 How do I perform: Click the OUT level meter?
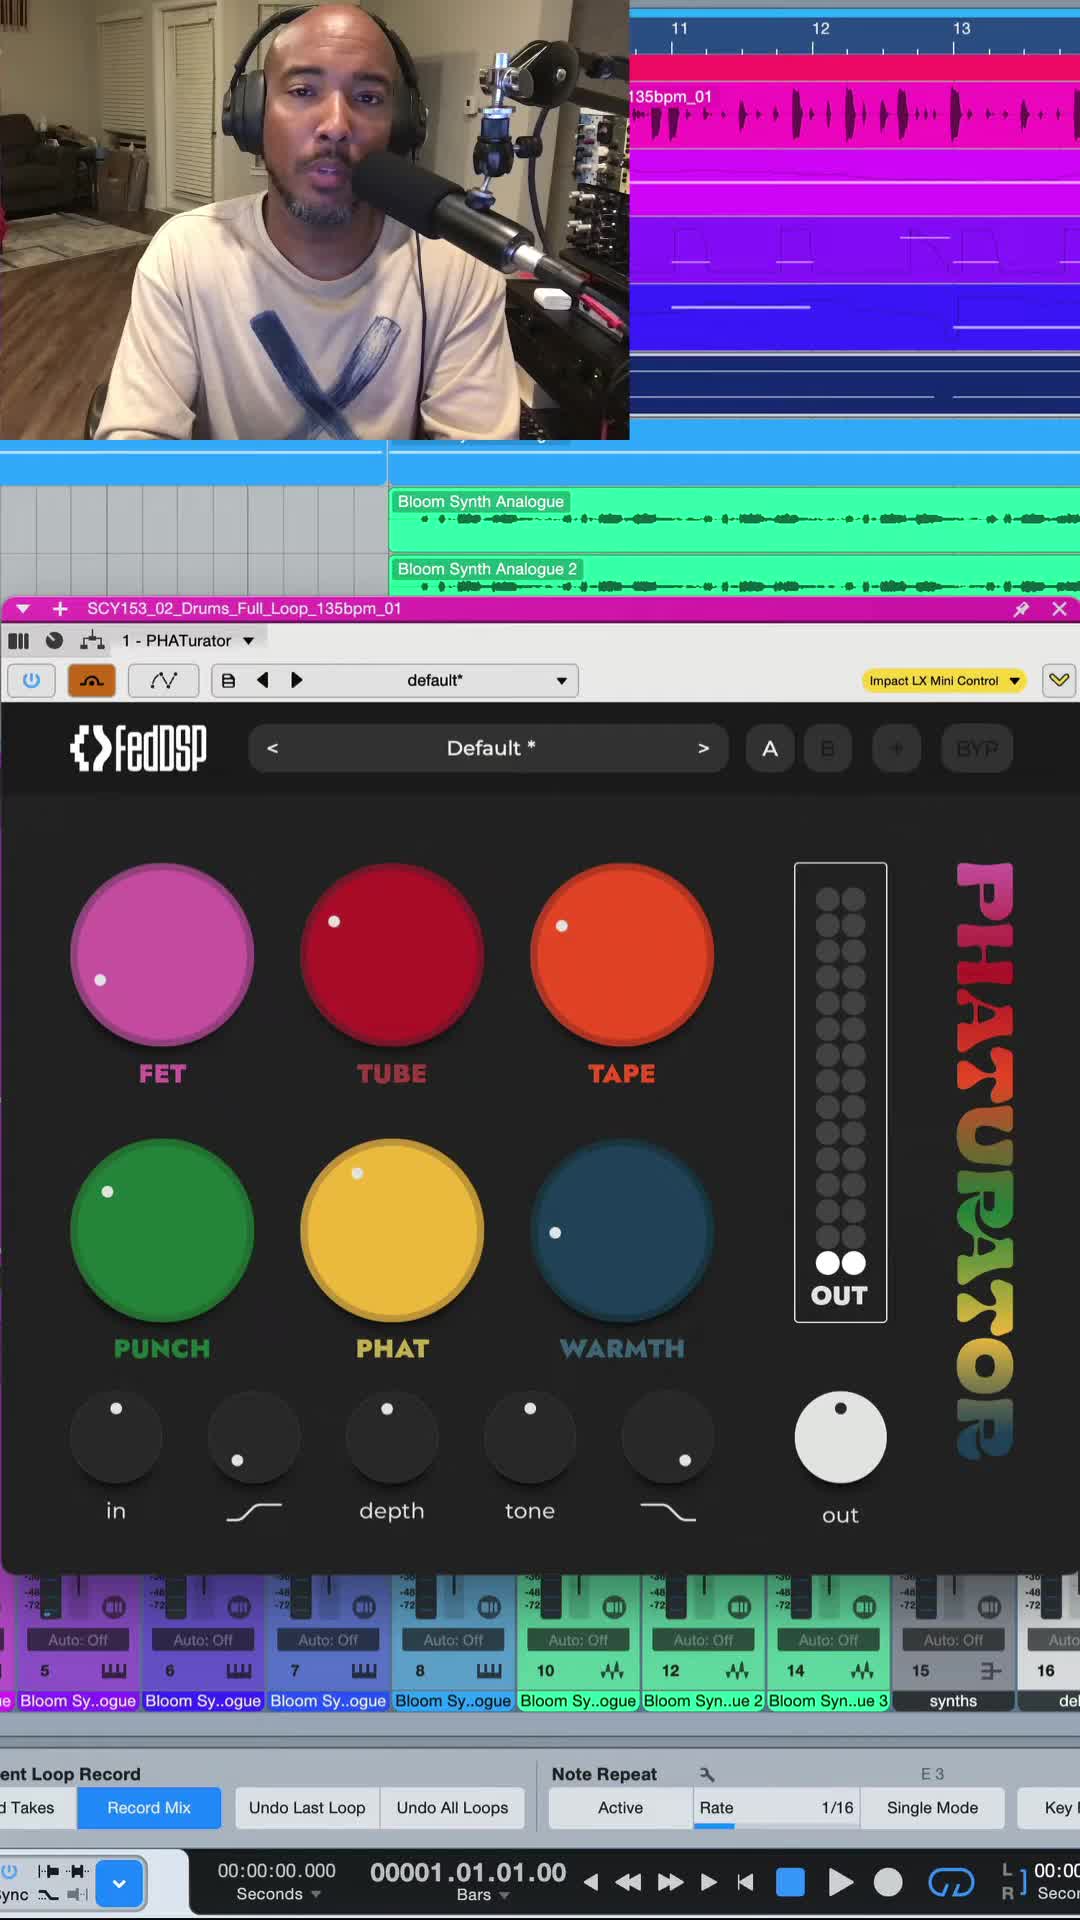pyautogui.click(x=841, y=1092)
